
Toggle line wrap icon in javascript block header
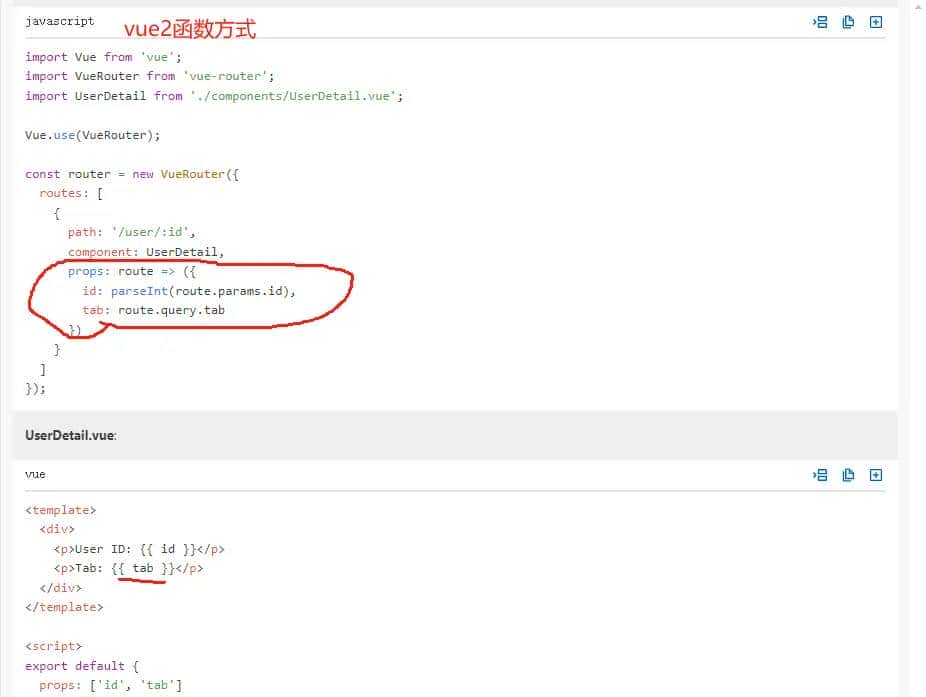coord(820,22)
